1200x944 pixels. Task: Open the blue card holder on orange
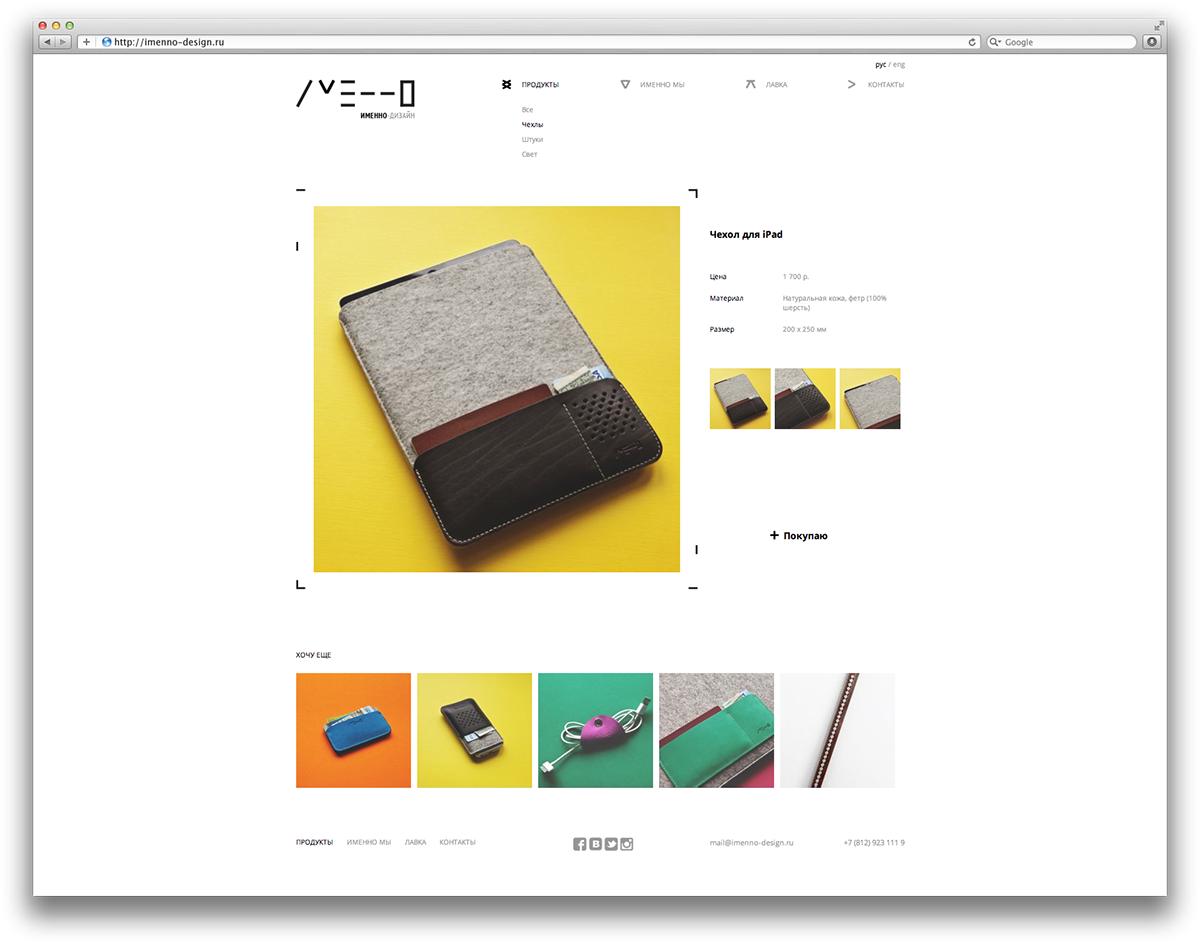click(x=353, y=730)
